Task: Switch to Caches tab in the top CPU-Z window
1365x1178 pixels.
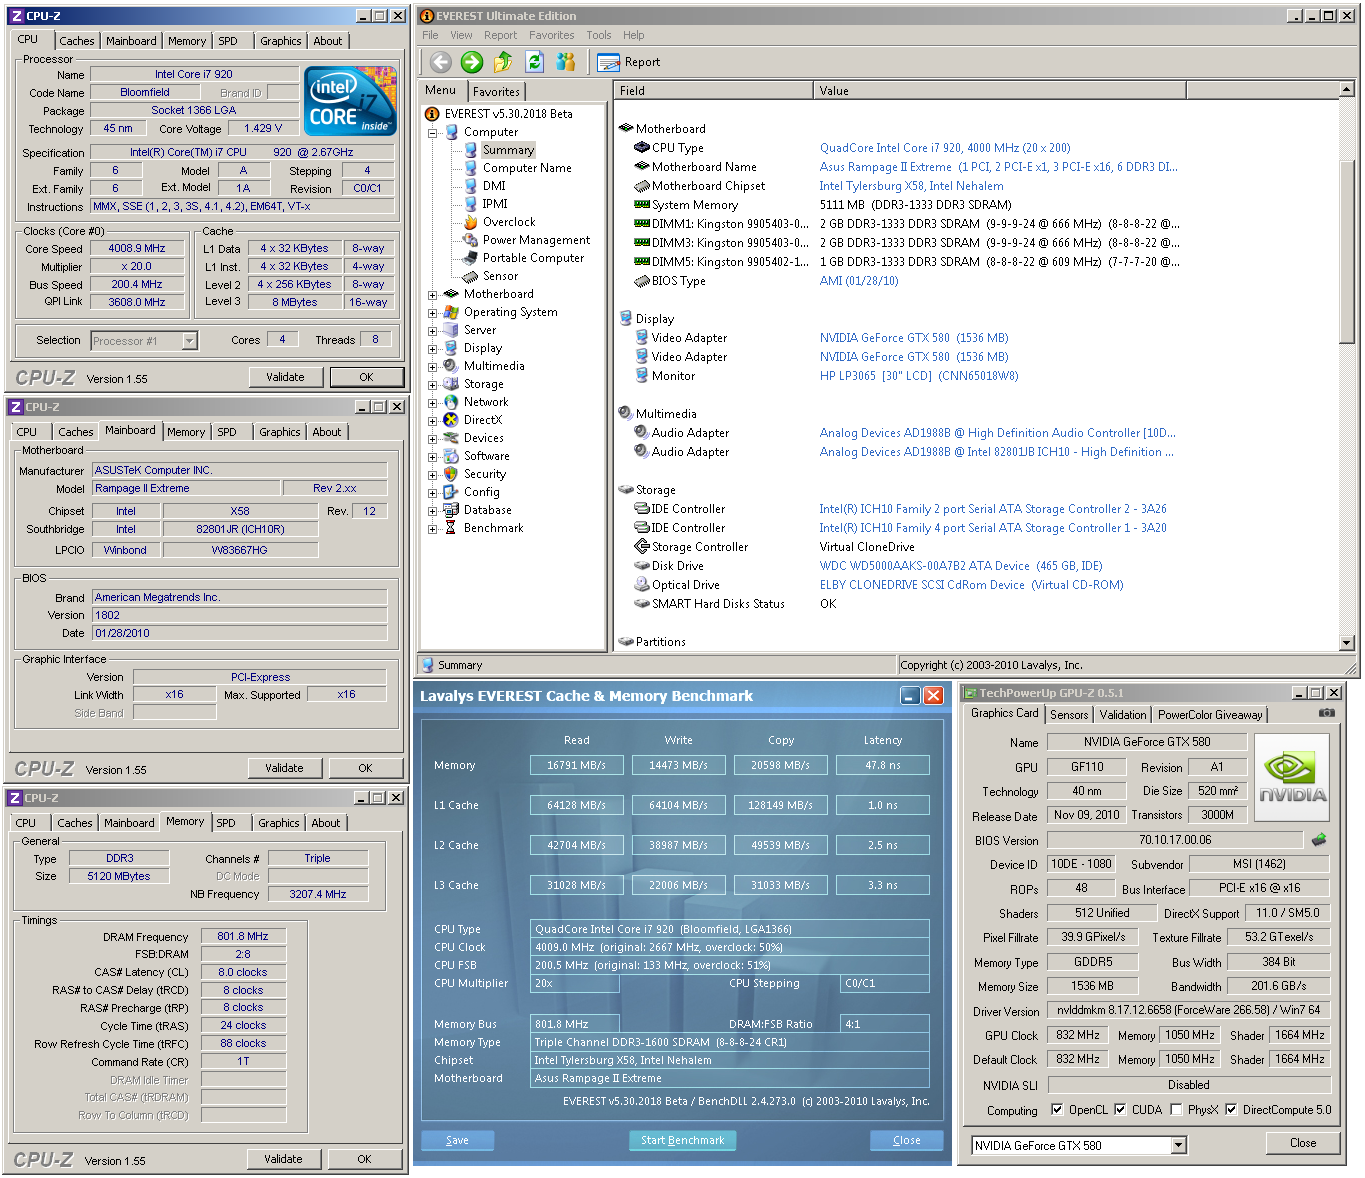Action: 77,41
